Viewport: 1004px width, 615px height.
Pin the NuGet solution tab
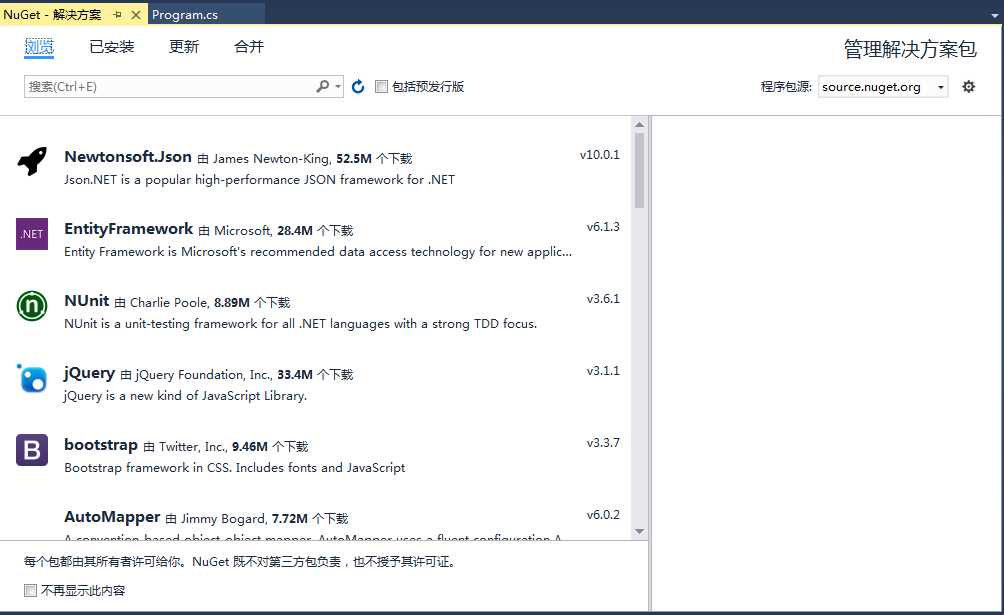click(x=117, y=14)
